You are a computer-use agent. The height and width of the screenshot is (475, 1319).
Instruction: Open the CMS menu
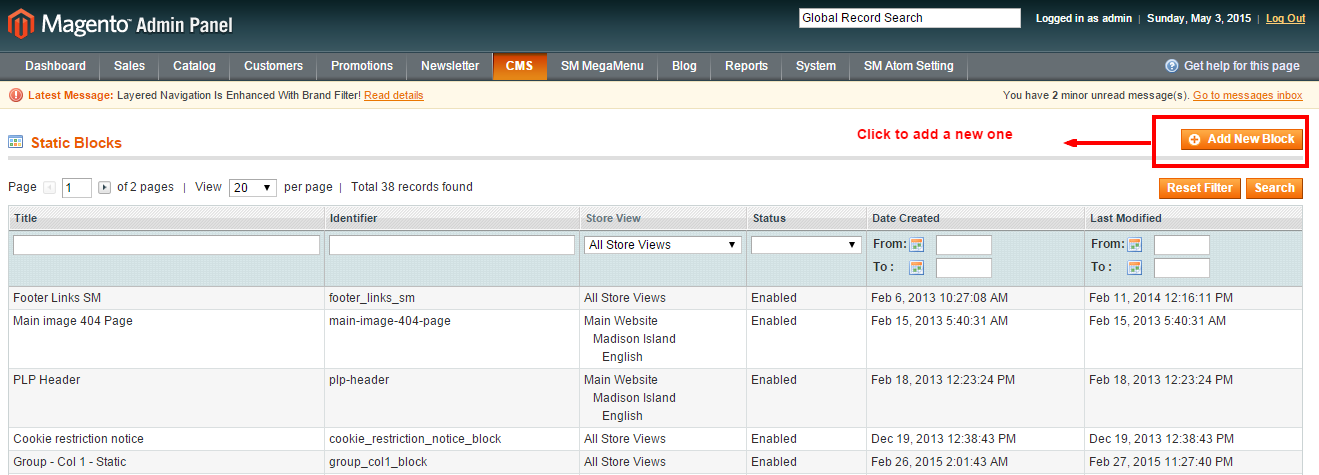click(x=520, y=66)
